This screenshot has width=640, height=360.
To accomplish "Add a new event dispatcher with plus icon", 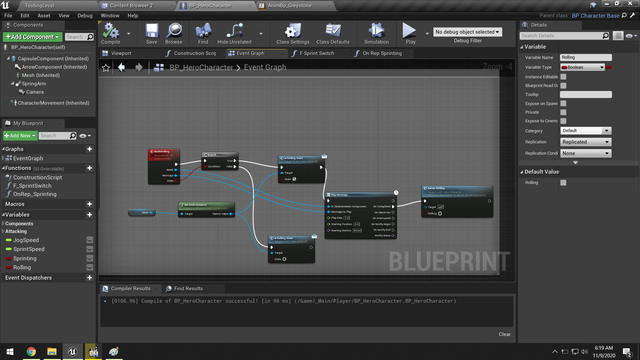I will pyautogui.click(x=89, y=278).
